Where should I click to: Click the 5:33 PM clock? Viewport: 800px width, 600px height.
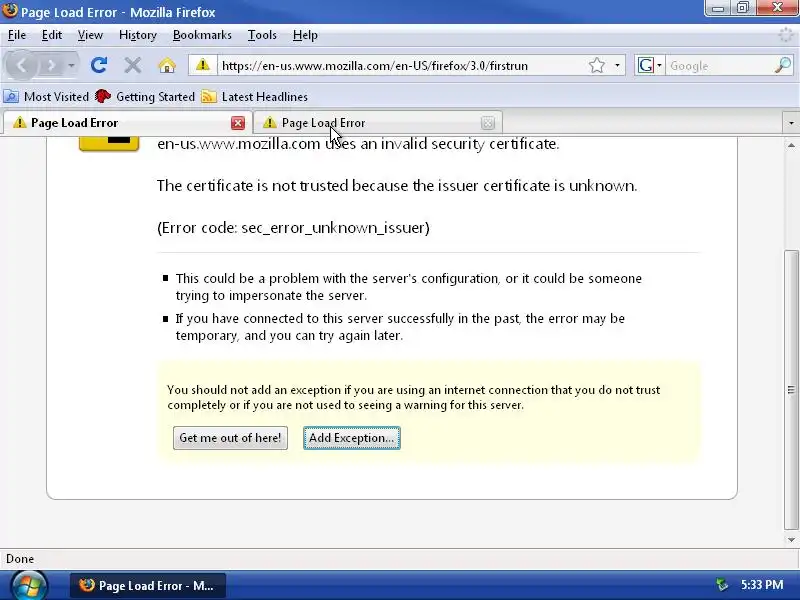pos(762,585)
